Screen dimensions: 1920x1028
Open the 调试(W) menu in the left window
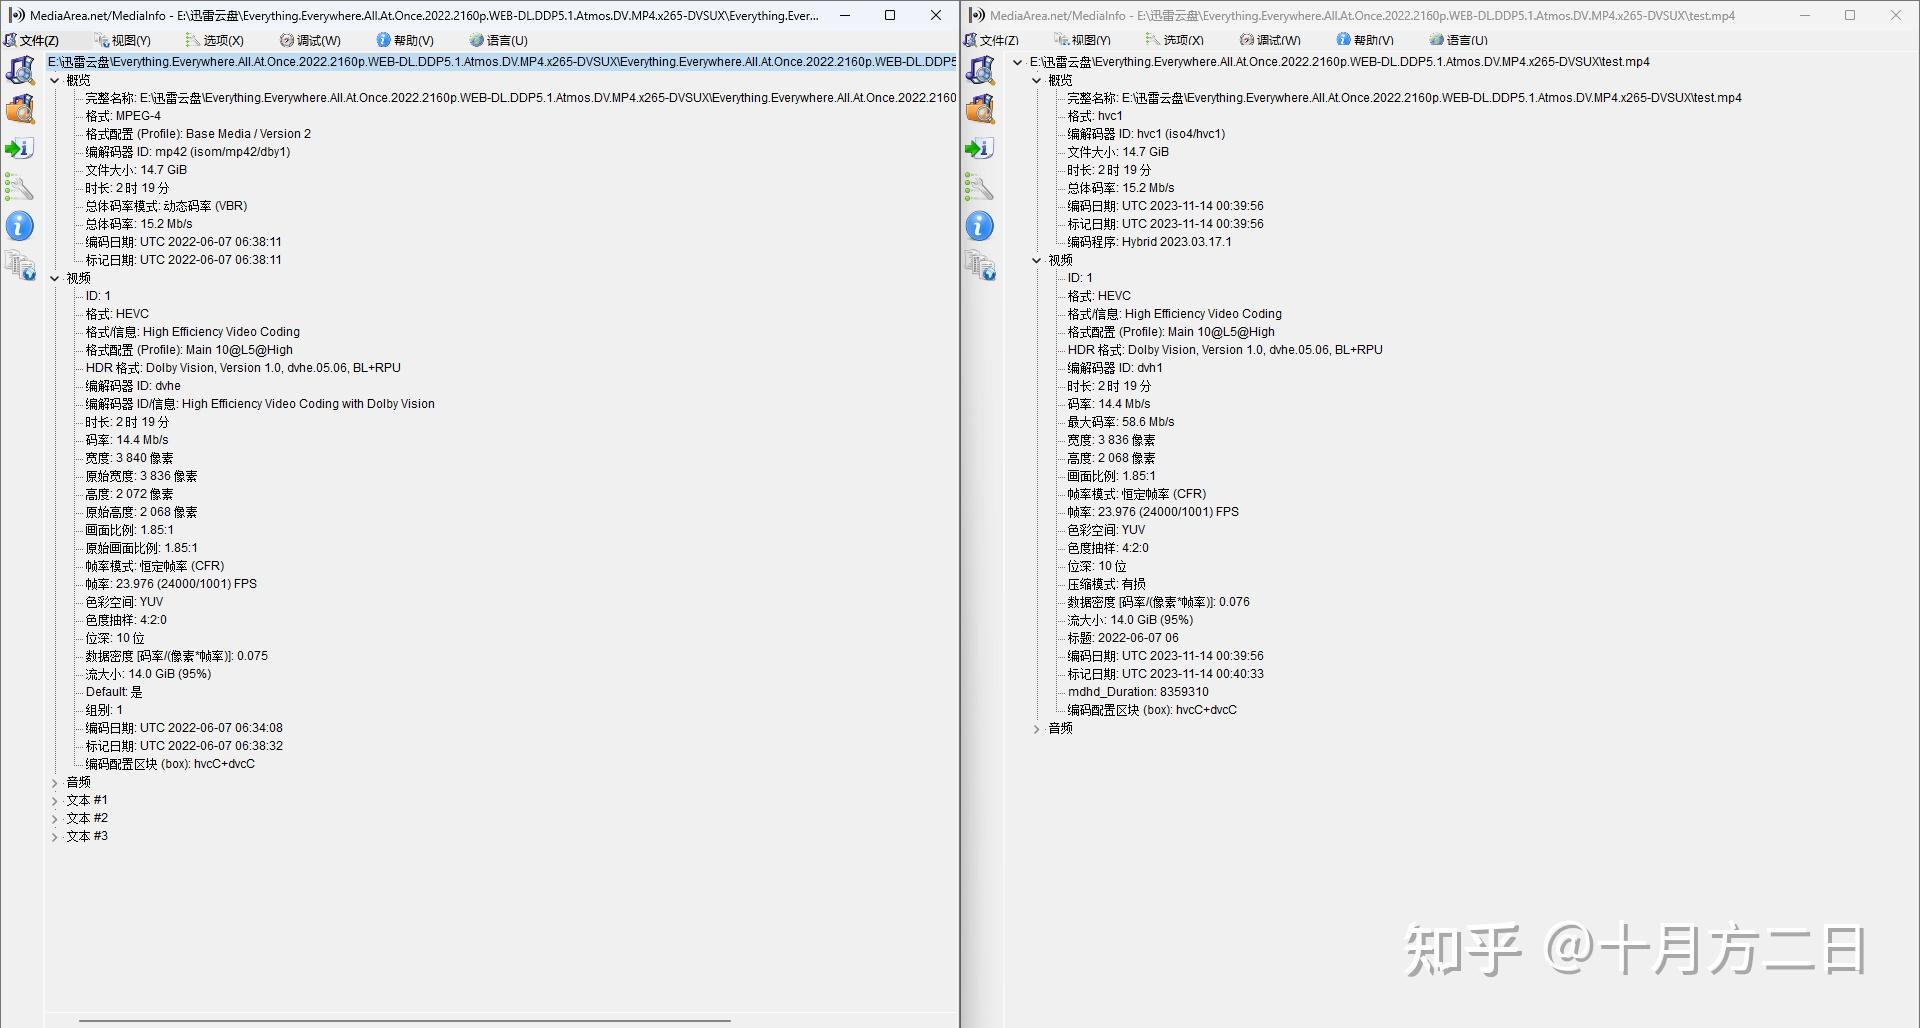pos(310,40)
